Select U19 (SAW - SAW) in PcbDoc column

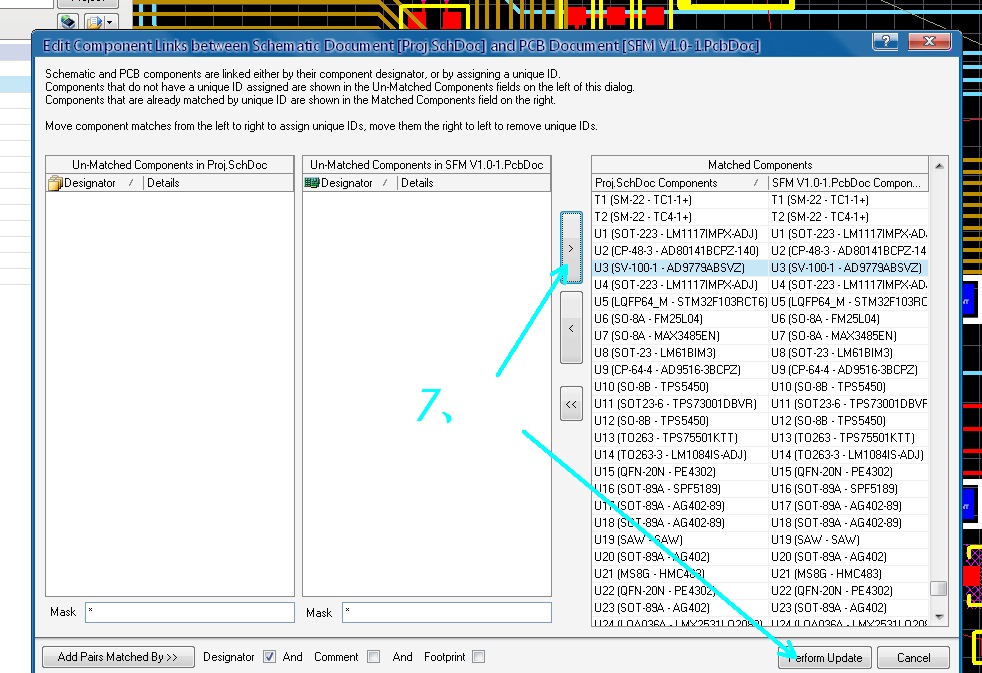(849, 539)
